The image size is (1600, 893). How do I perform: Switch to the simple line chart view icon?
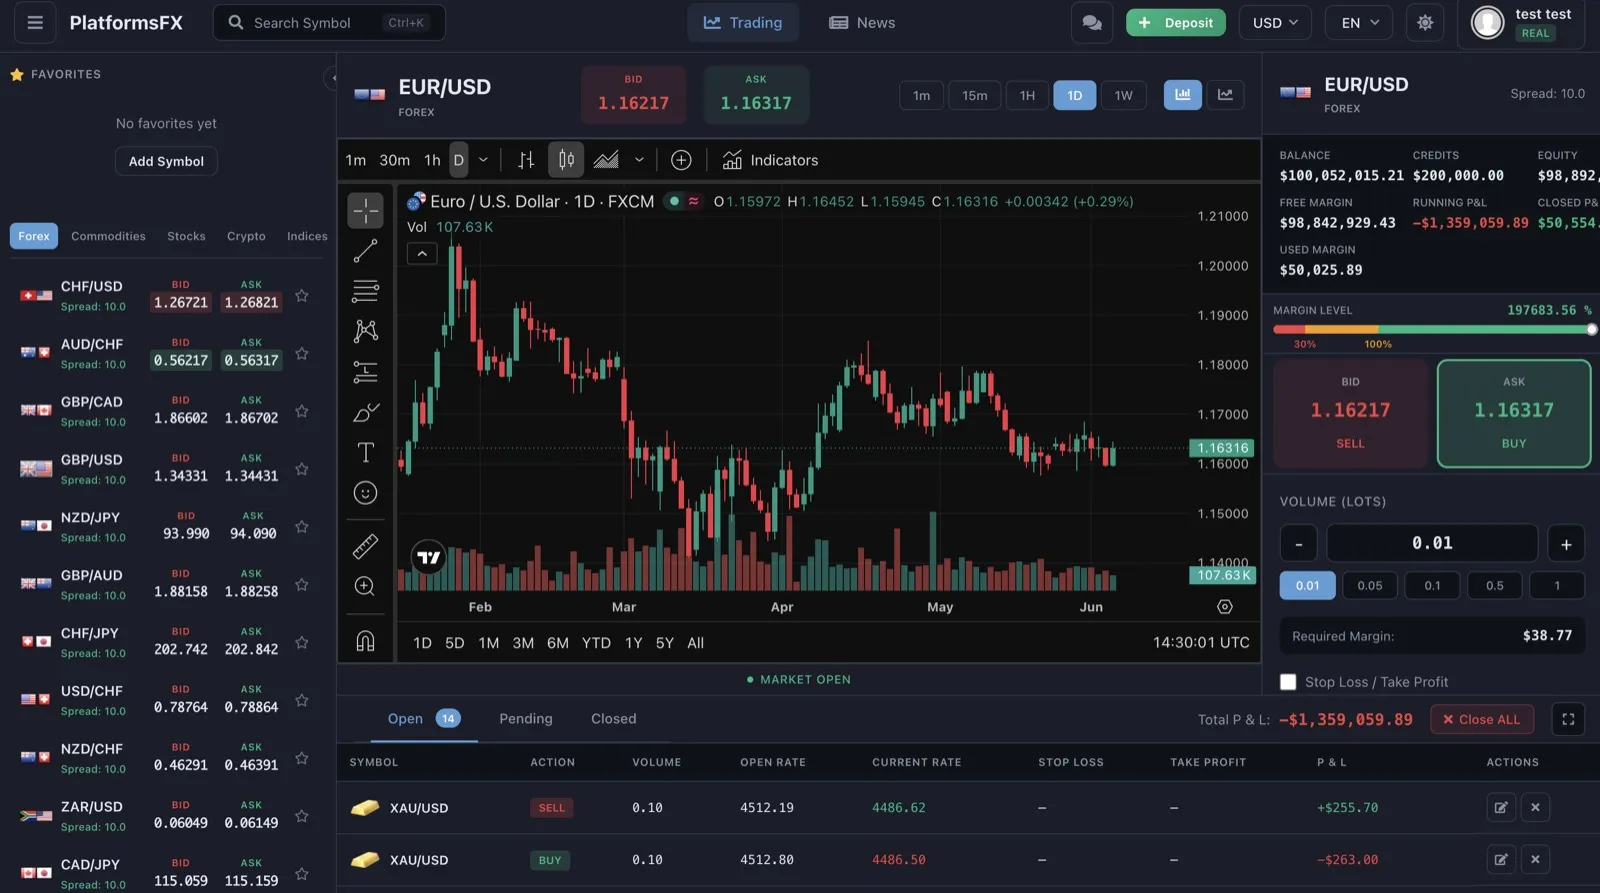coord(1225,95)
